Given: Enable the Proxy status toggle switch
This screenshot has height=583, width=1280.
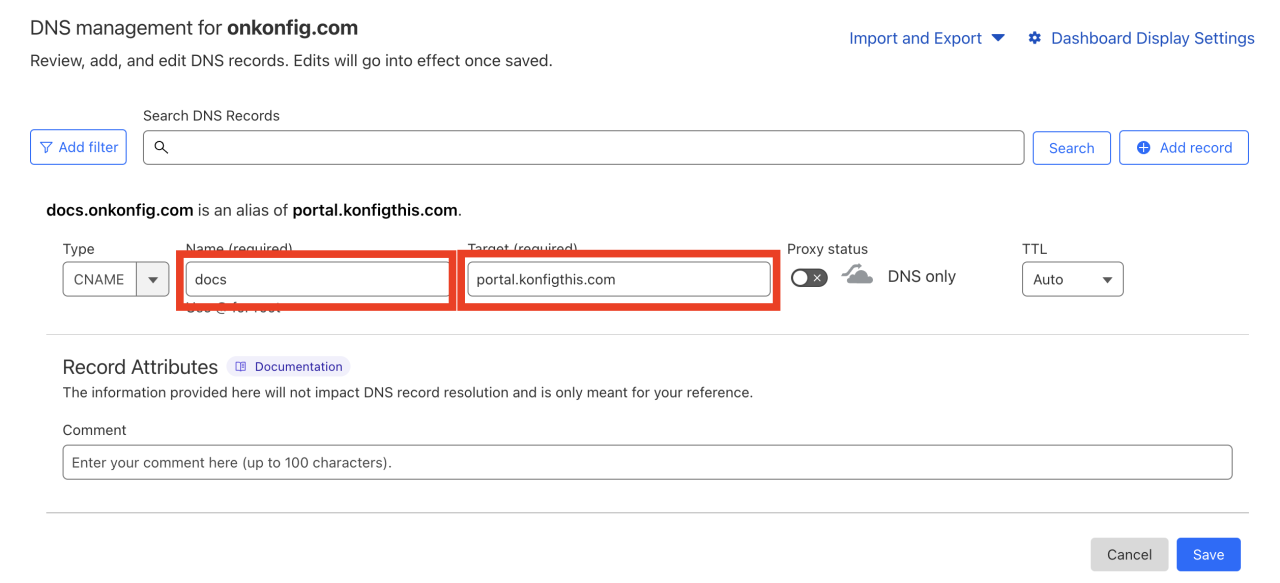Looking at the screenshot, I should click(x=809, y=277).
